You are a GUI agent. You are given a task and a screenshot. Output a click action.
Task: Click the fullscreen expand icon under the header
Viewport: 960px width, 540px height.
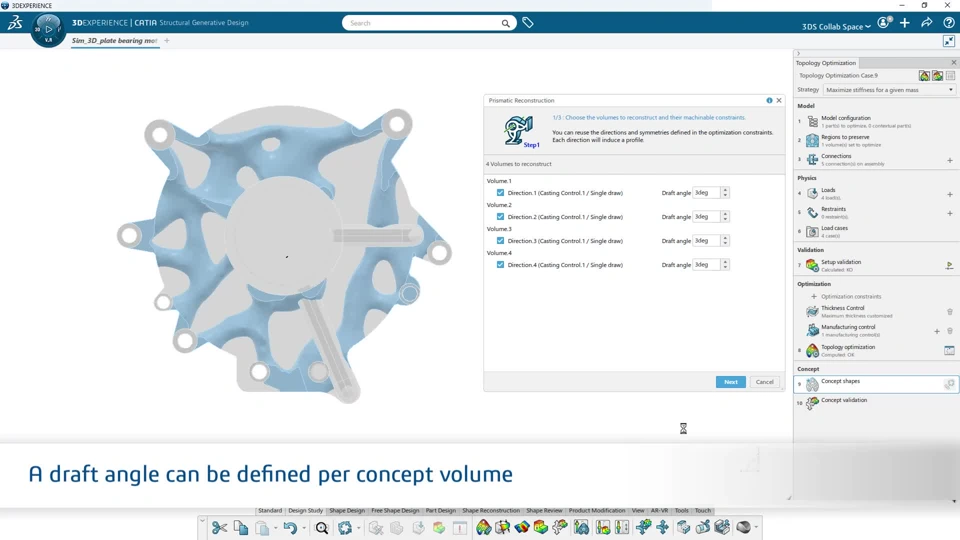click(948, 41)
